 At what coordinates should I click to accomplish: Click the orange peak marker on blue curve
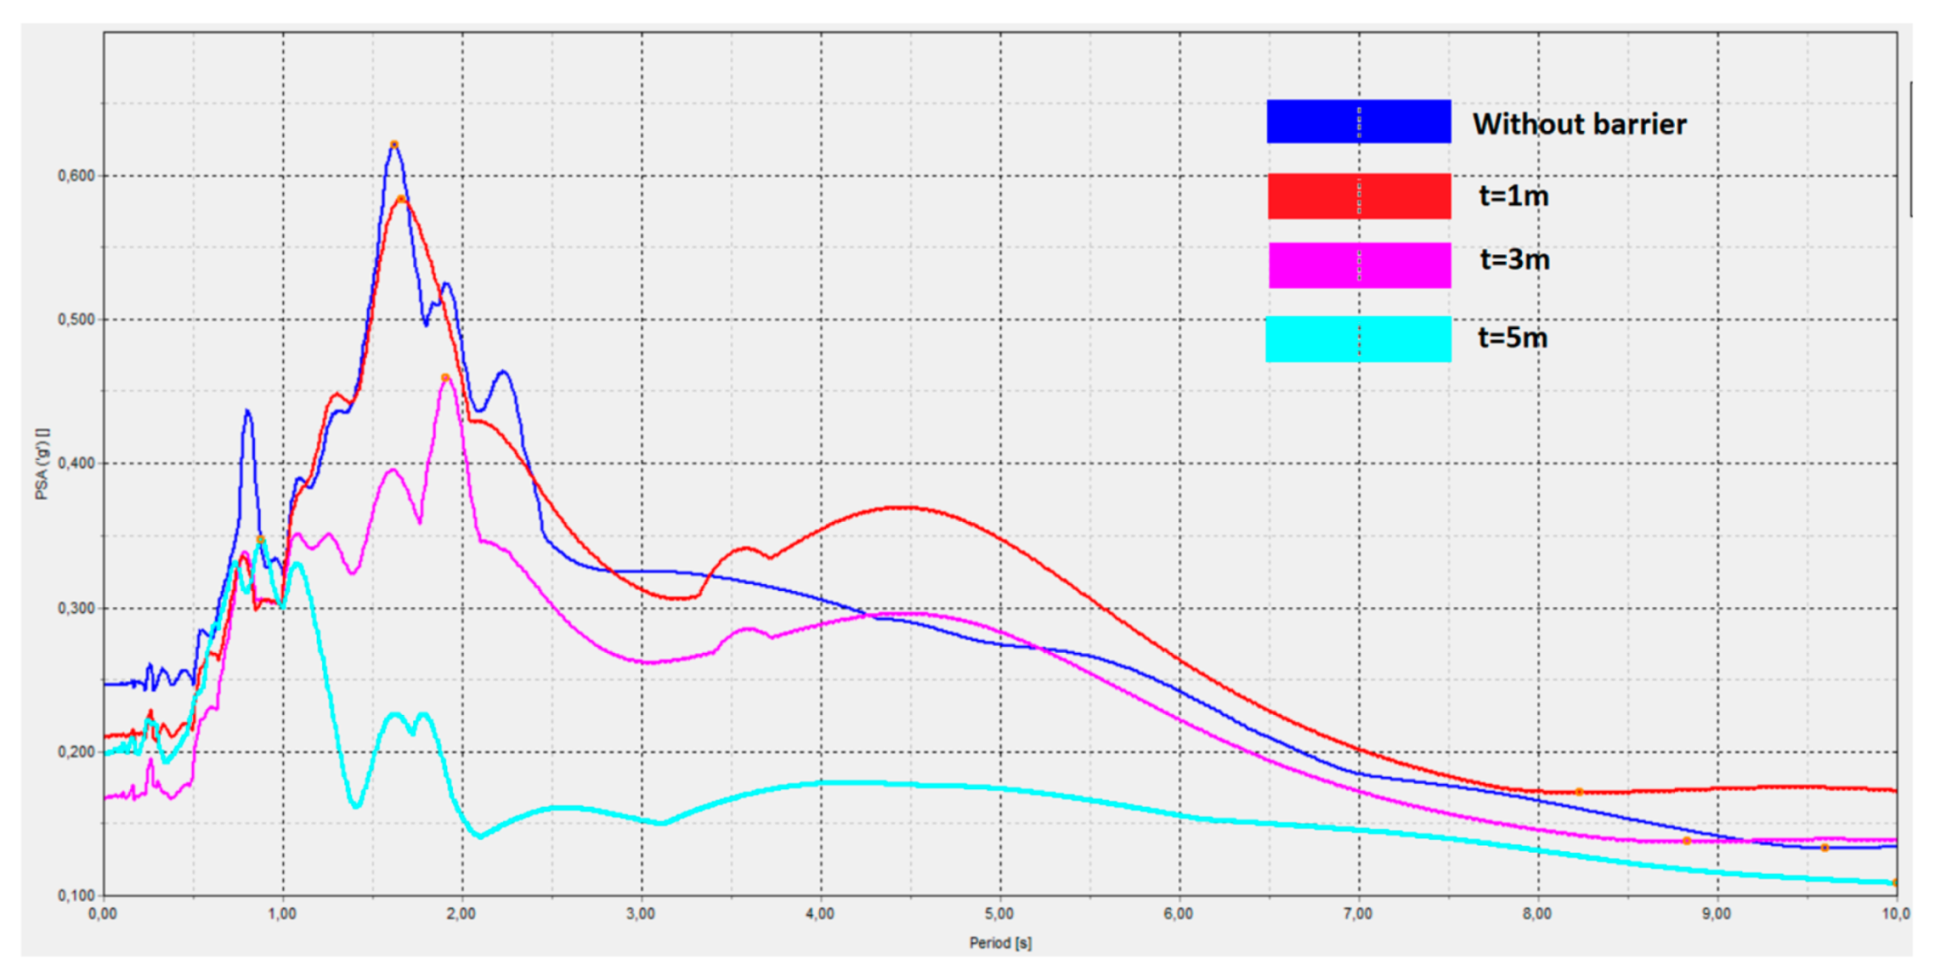[x=394, y=145]
